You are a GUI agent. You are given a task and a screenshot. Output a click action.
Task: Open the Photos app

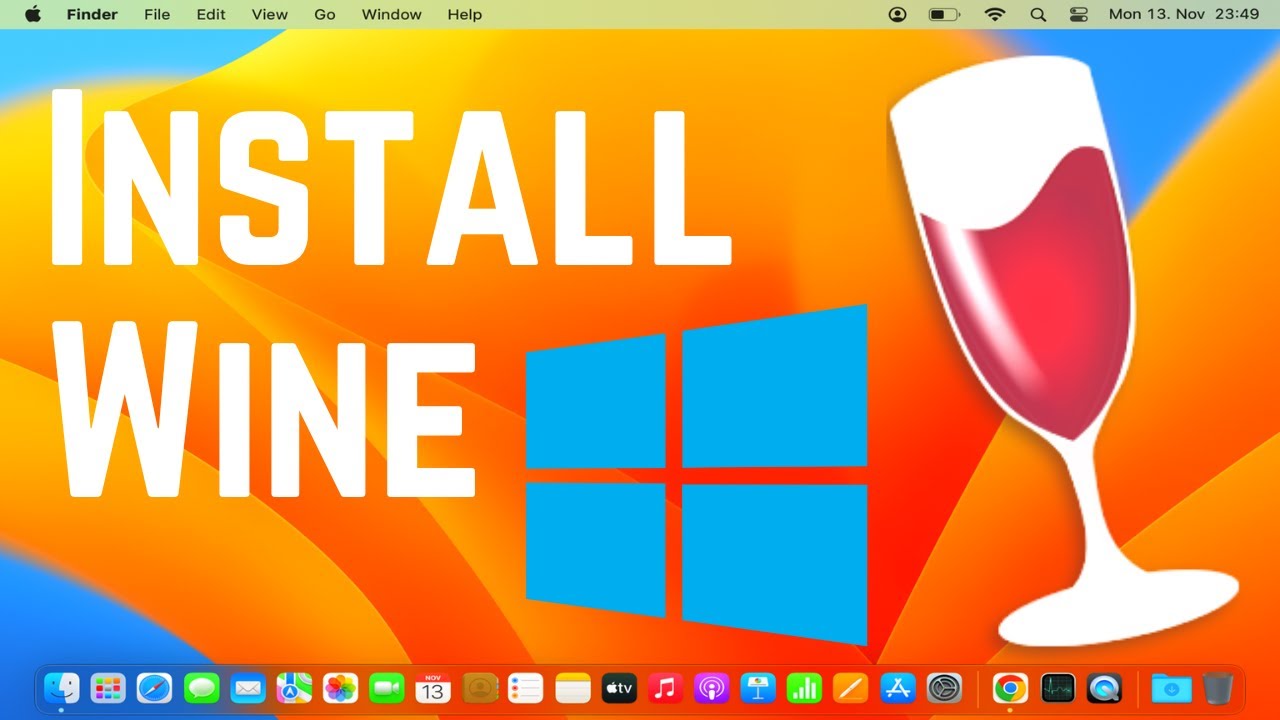341,688
